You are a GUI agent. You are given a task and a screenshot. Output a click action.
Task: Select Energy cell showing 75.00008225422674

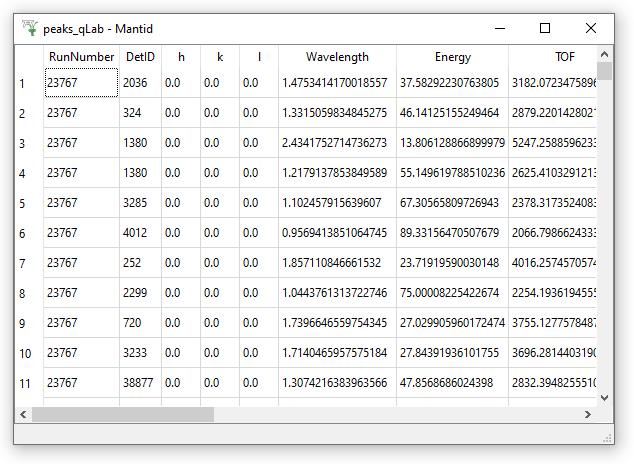tap(452, 293)
